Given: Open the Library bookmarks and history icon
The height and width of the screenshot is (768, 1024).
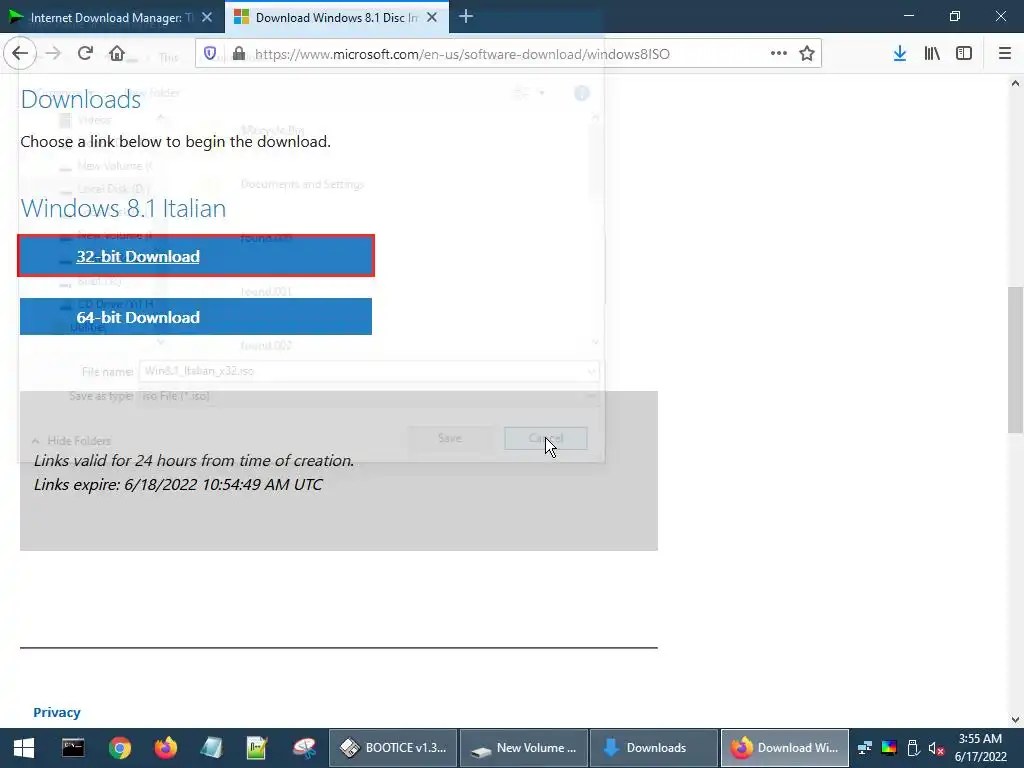Looking at the screenshot, I should pos(932,54).
